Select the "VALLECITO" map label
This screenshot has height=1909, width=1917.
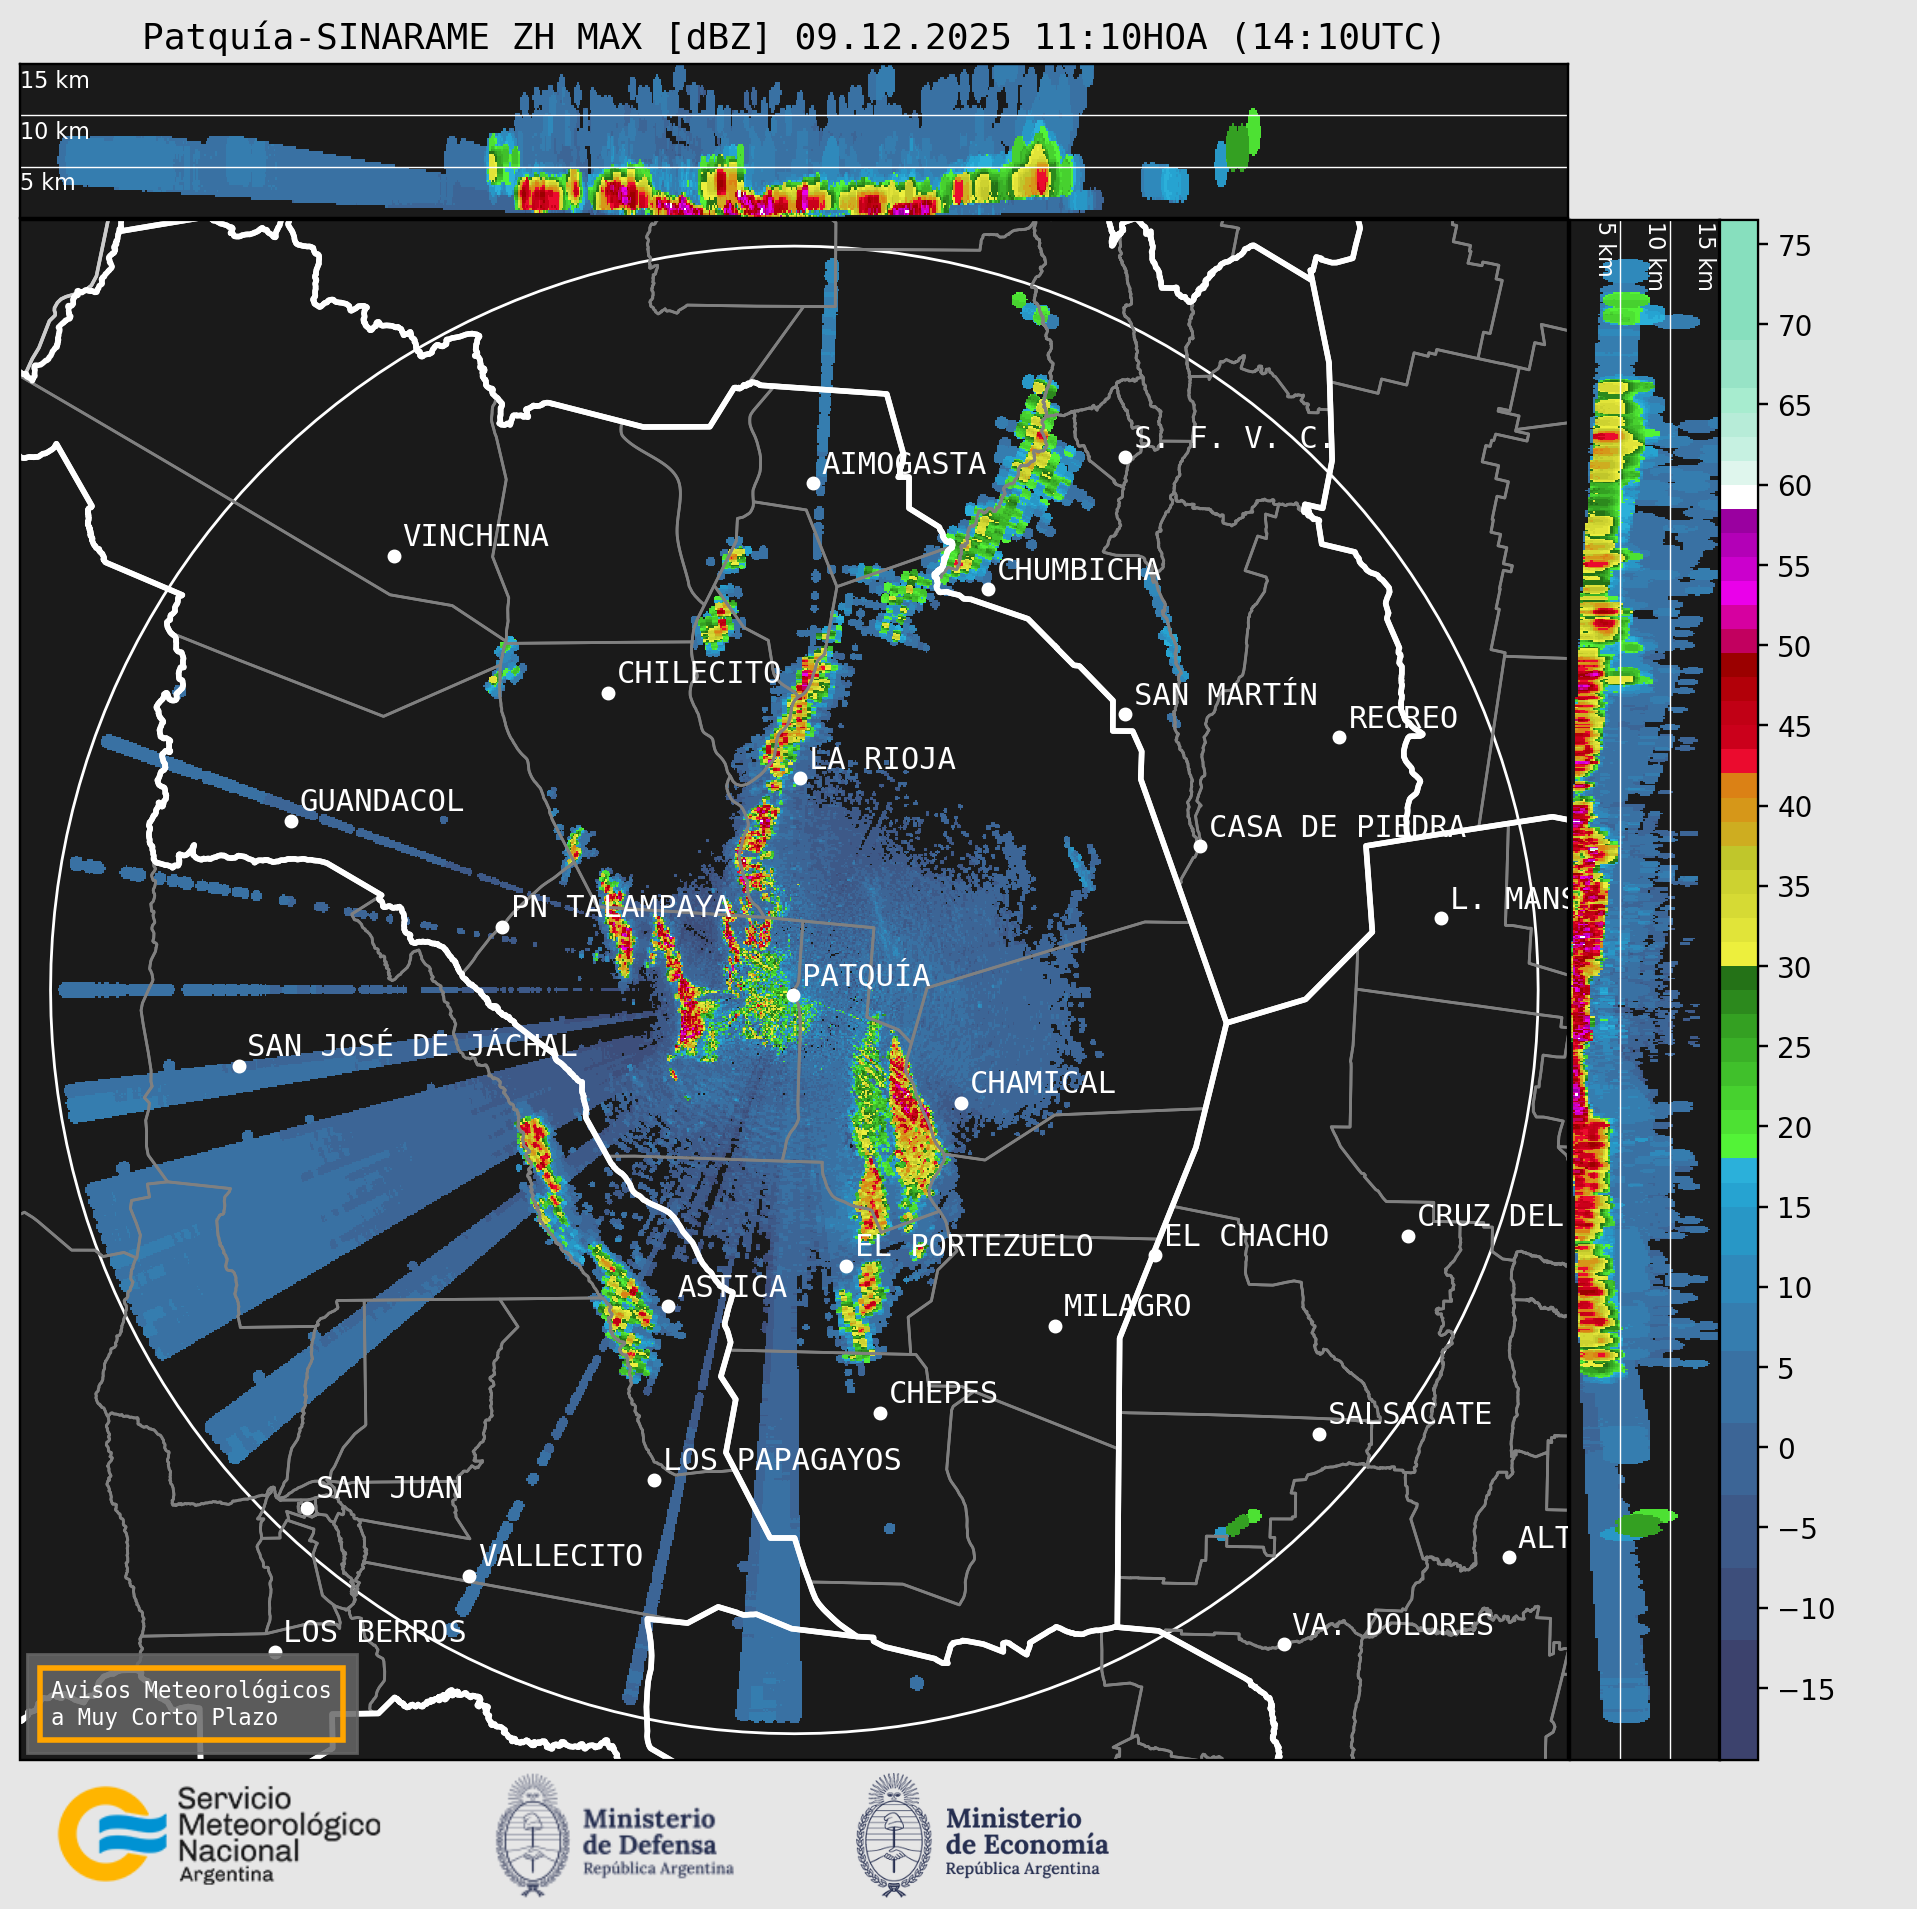(561, 1556)
